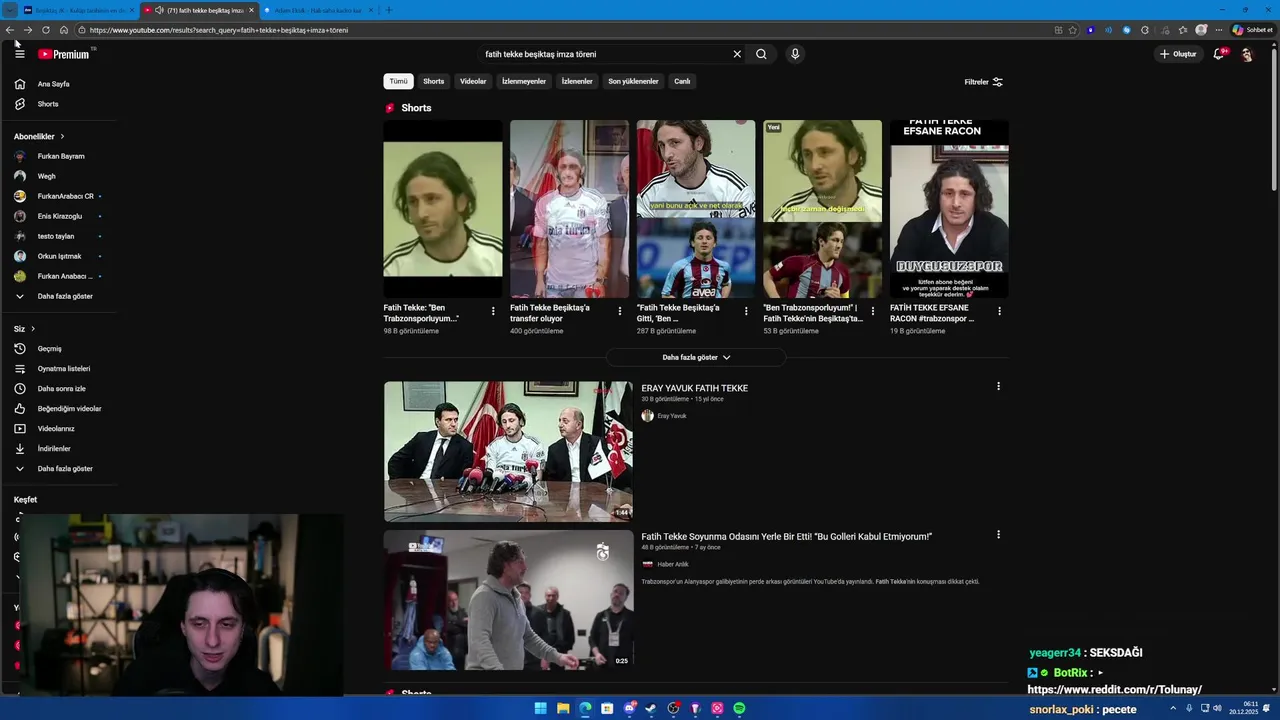This screenshot has width=1280, height=720.
Task: Open the notifications bell
Action: tap(1218, 54)
